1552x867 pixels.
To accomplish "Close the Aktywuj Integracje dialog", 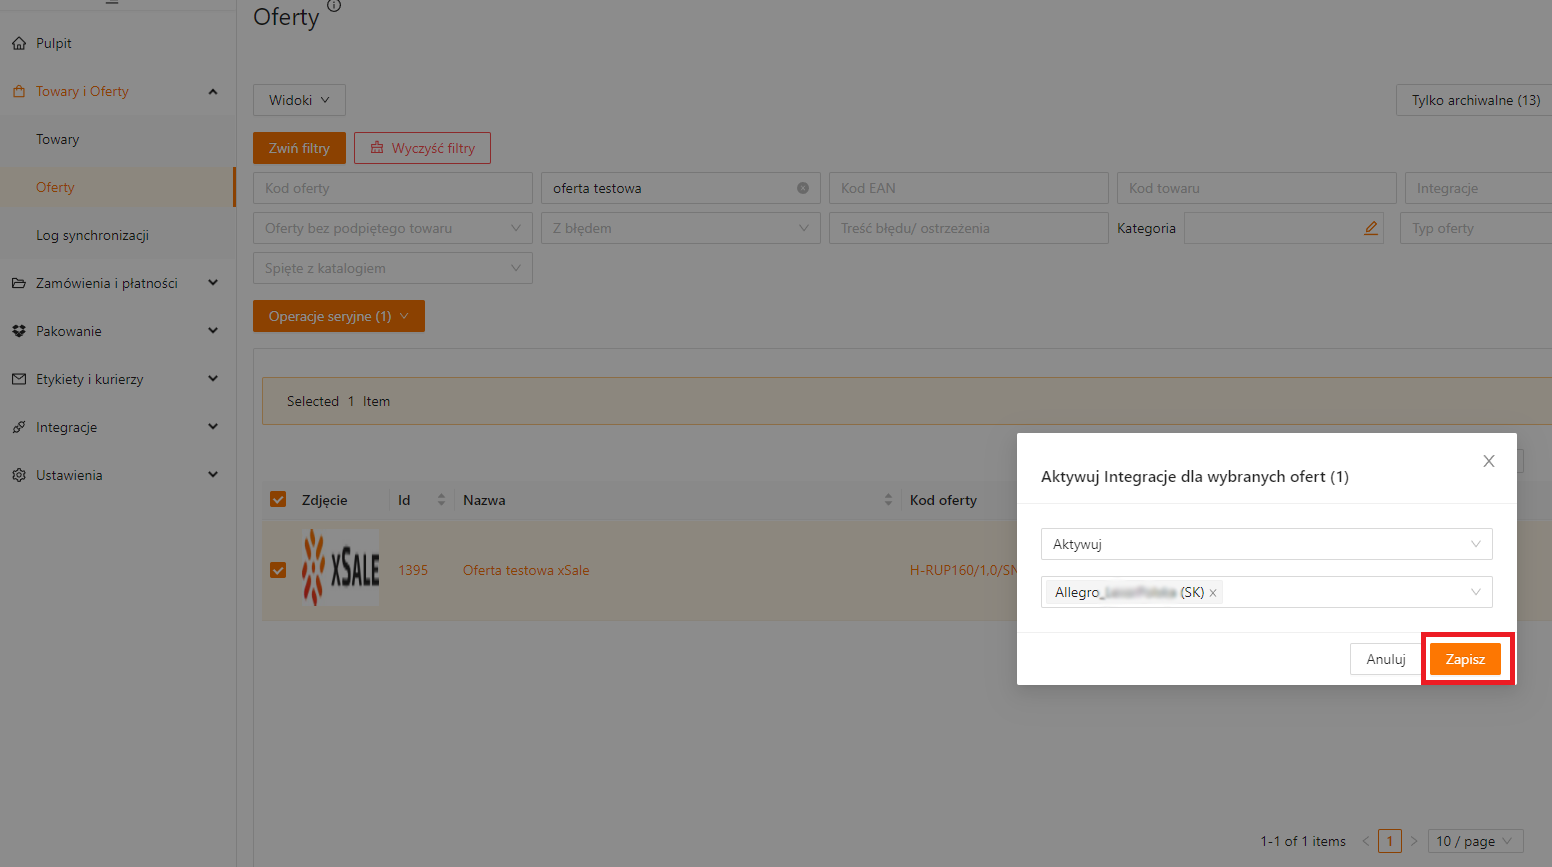I will pos(1488,461).
